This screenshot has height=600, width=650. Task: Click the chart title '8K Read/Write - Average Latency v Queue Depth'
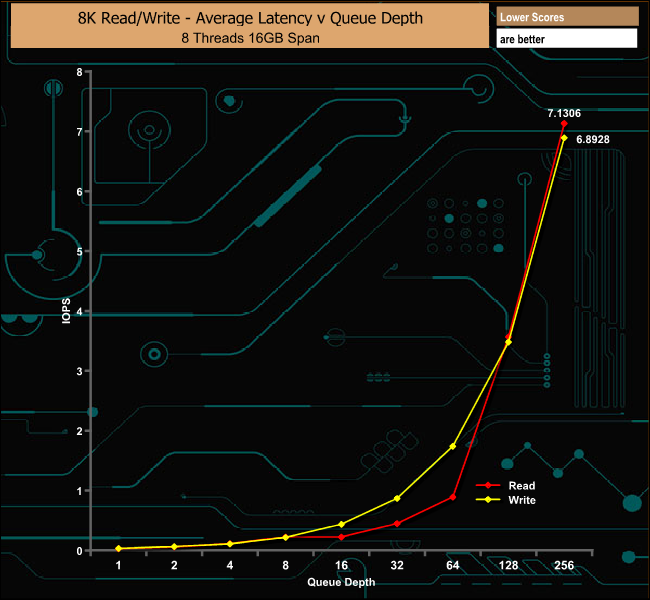coord(250,18)
